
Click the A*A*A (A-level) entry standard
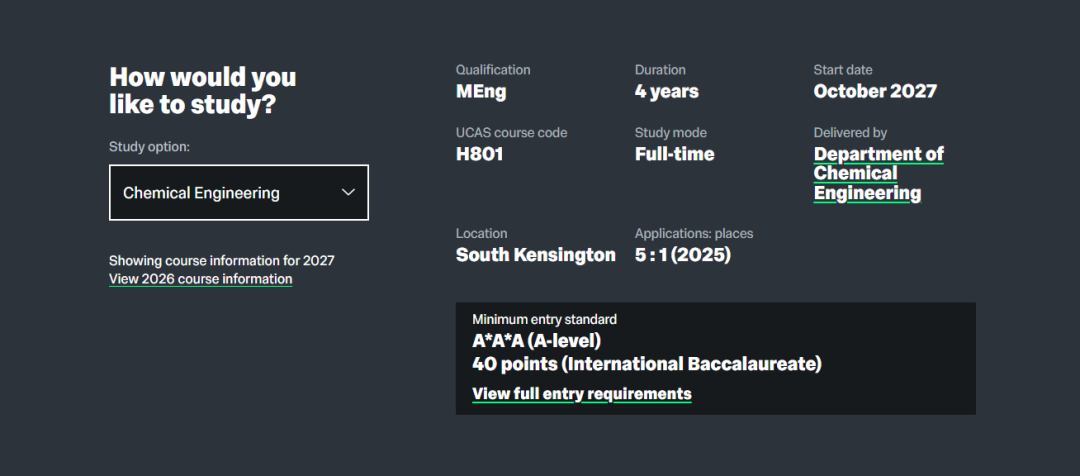[x=536, y=341]
